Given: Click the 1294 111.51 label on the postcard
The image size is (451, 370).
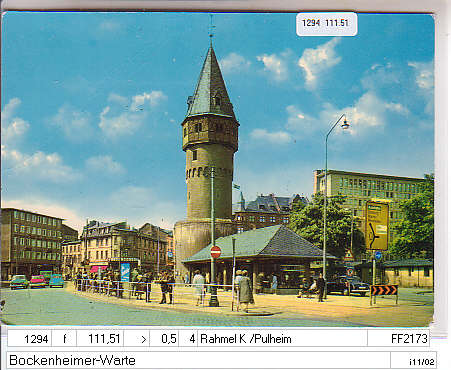Looking at the screenshot, I should [x=326, y=24].
